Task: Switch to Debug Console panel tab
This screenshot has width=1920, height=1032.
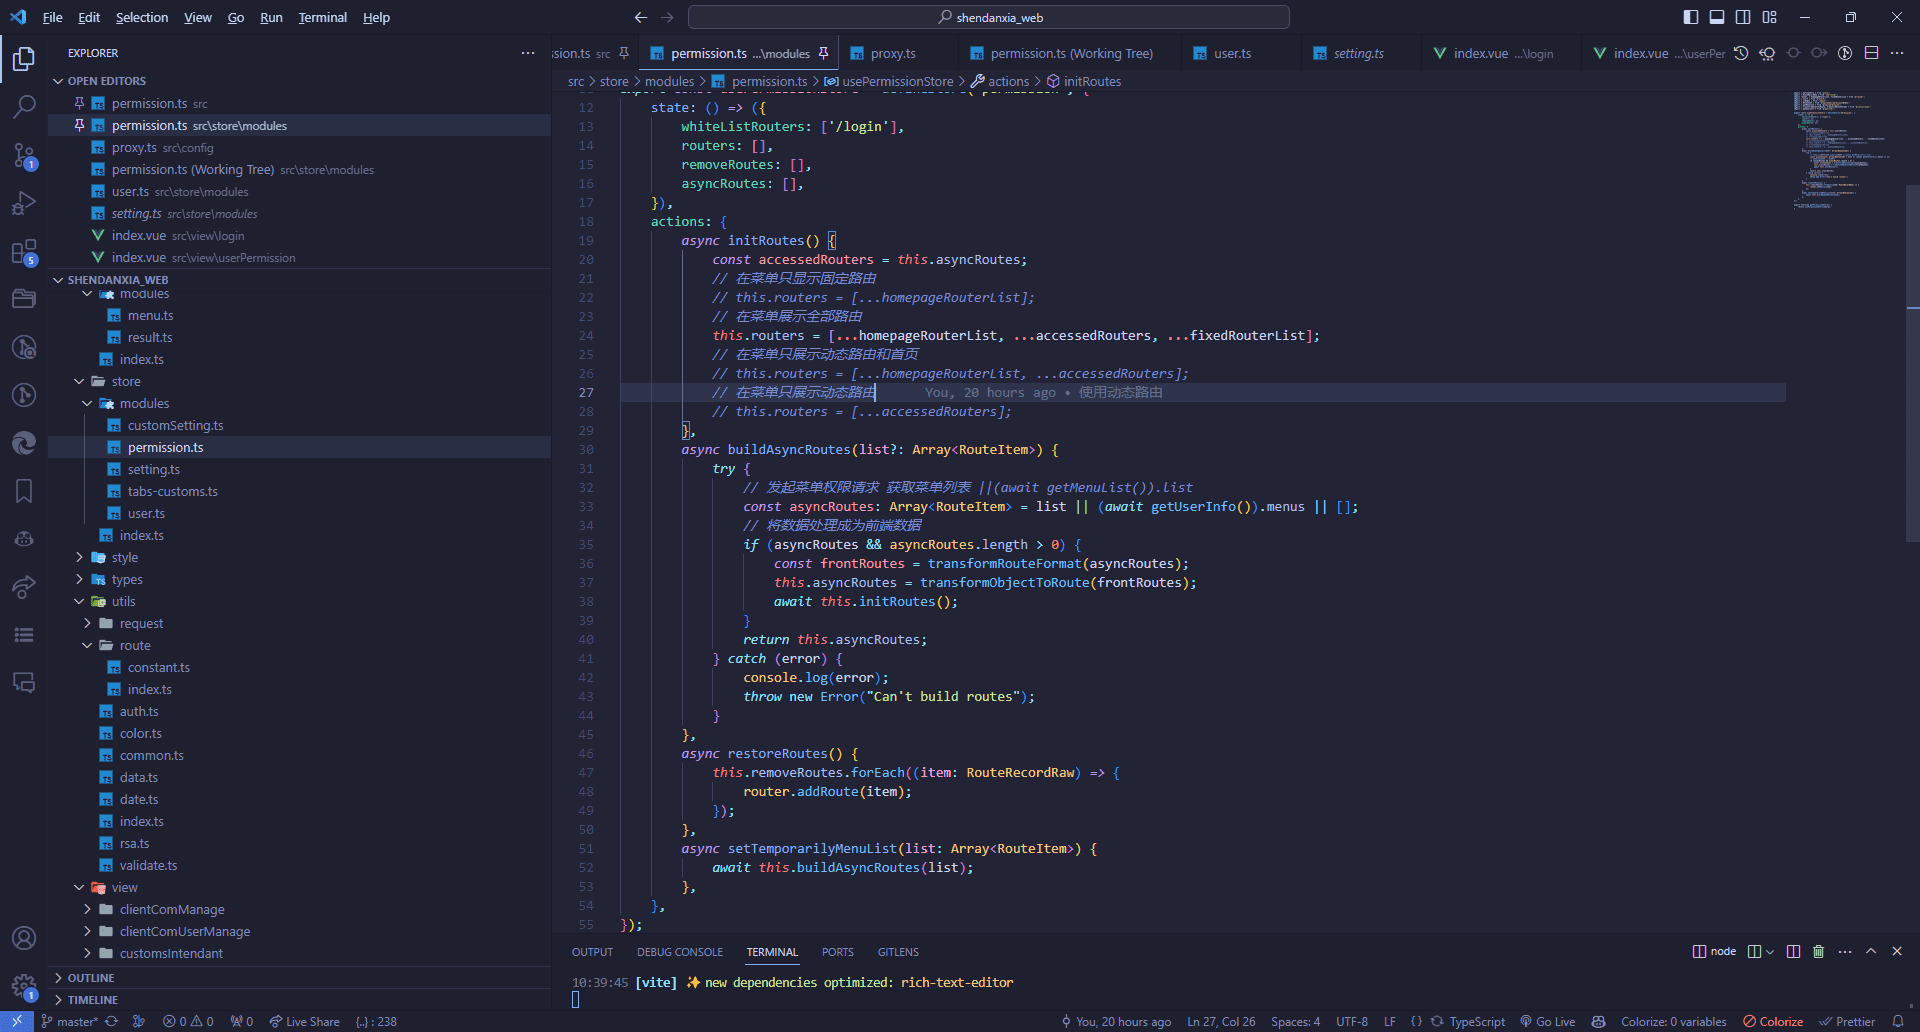Action: [680, 952]
